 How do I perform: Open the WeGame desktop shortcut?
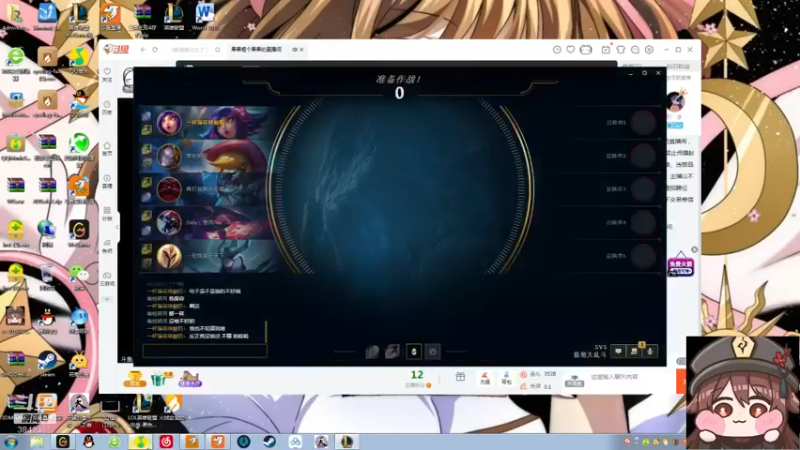[x=79, y=233]
